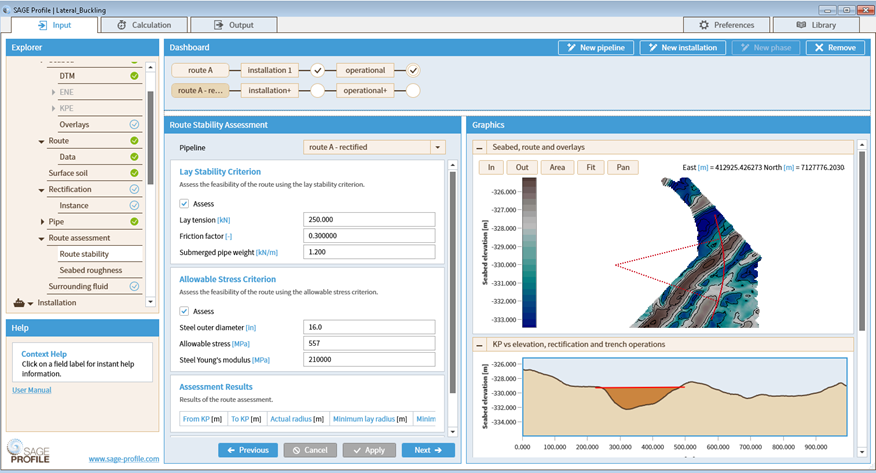876x473 pixels.
Task: Open the Output tab
Action: pos(234,25)
